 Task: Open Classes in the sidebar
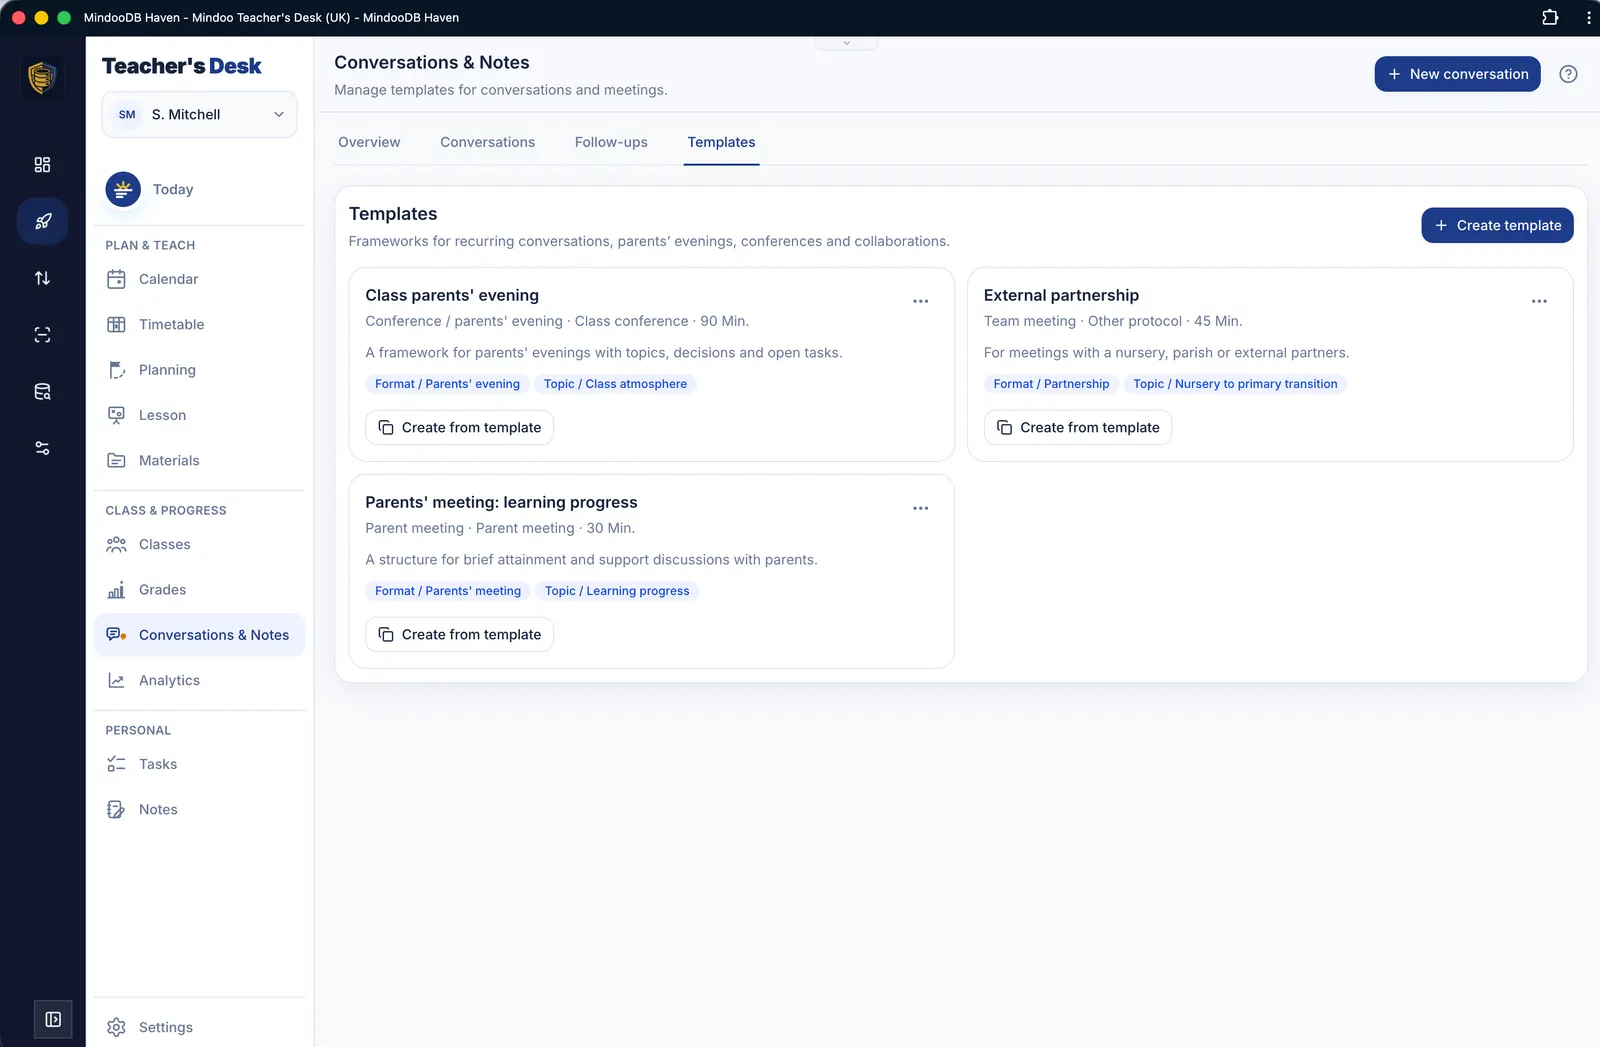[200, 545]
